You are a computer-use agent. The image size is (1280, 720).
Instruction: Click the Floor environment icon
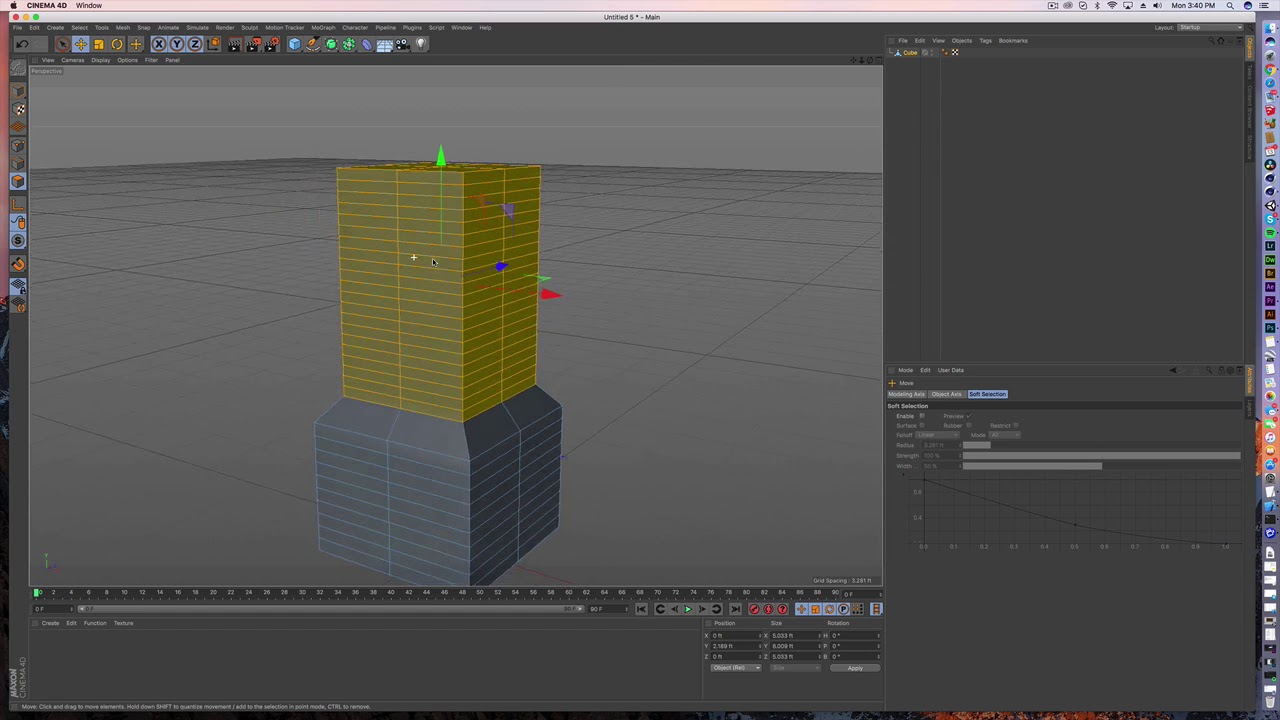tap(385, 44)
